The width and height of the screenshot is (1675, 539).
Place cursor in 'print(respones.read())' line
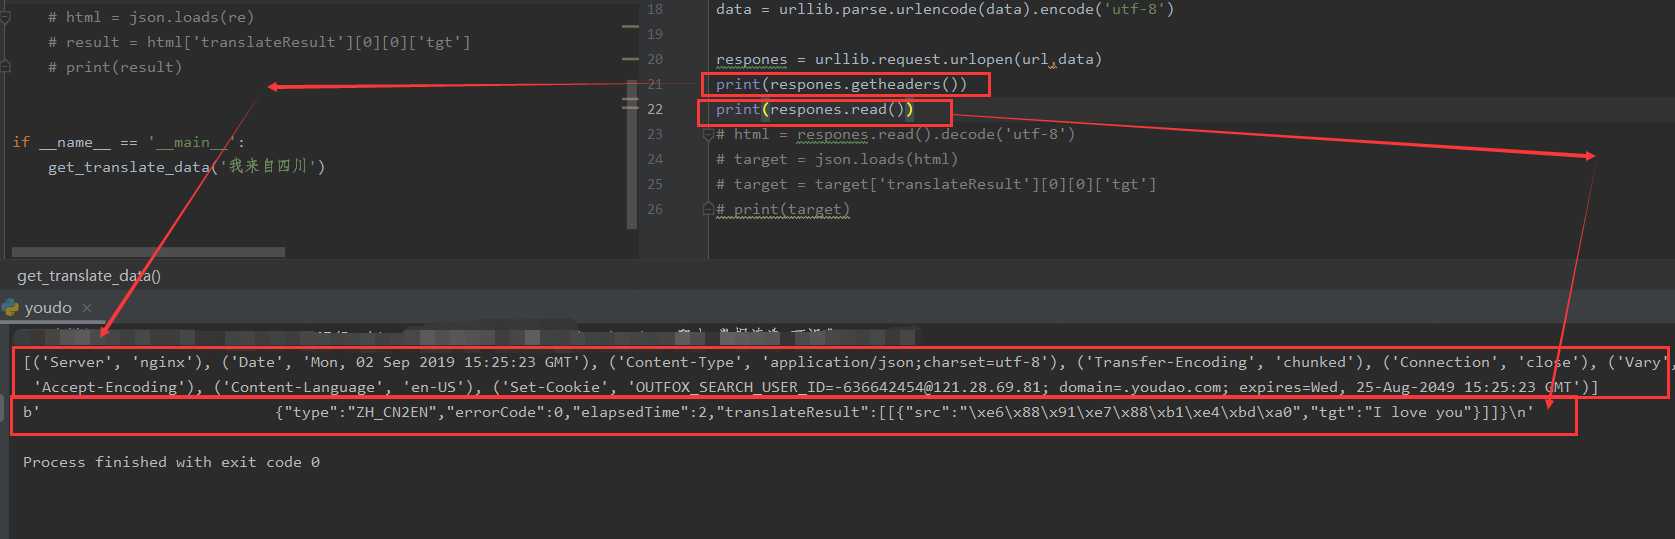click(815, 110)
